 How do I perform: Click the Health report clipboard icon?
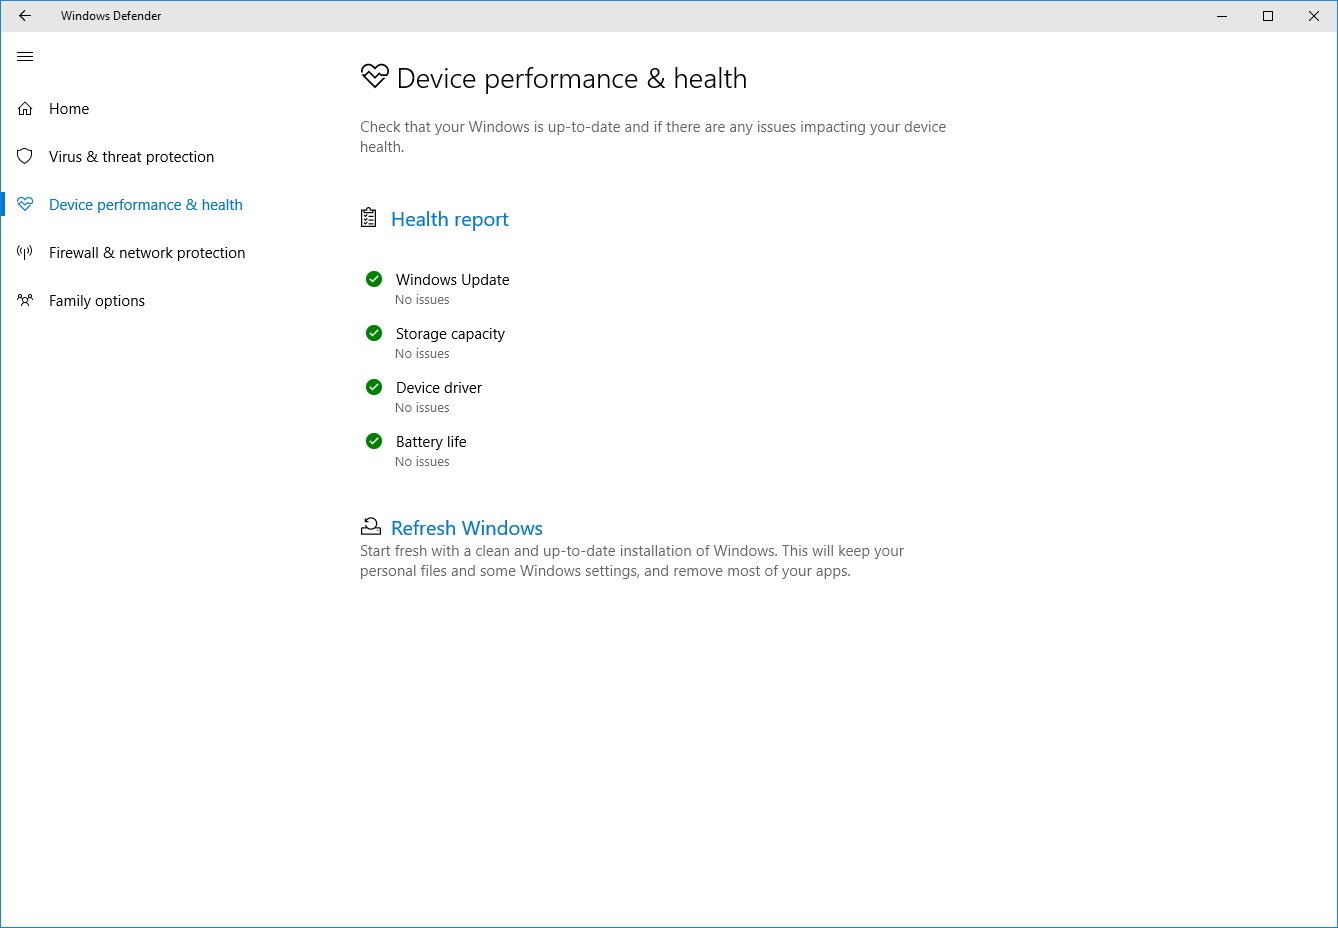369,218
